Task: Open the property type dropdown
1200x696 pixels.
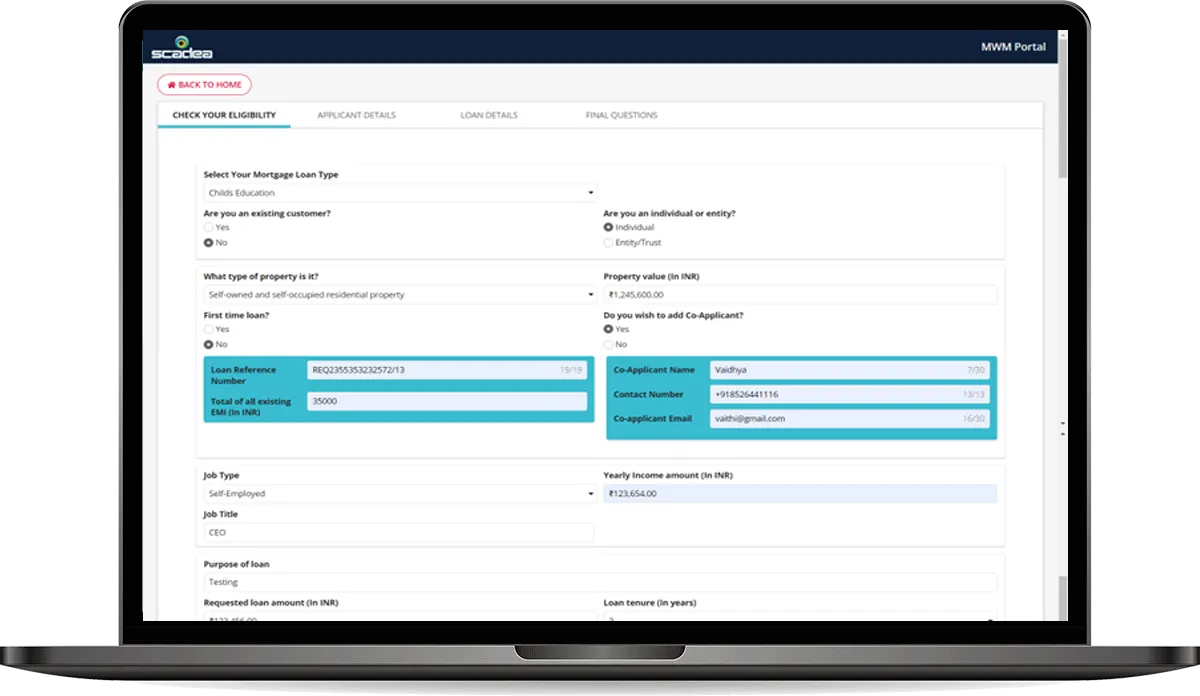Action: pos(398,295)
